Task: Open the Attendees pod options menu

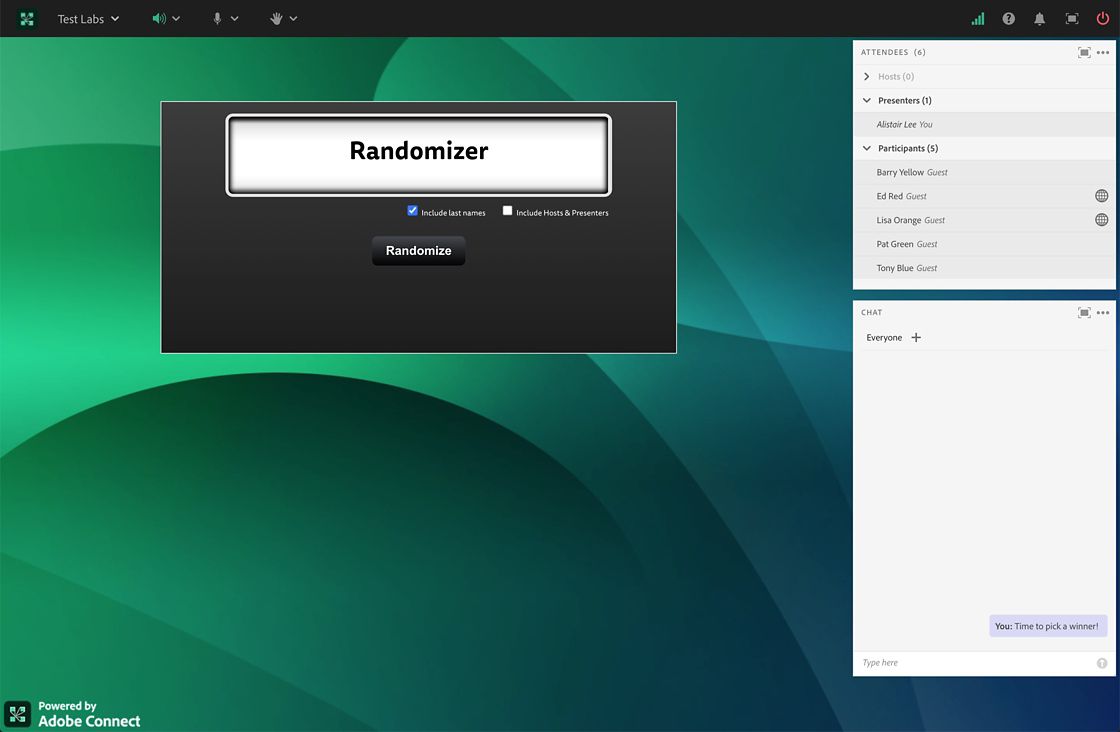Action: tap(1103, 52)
